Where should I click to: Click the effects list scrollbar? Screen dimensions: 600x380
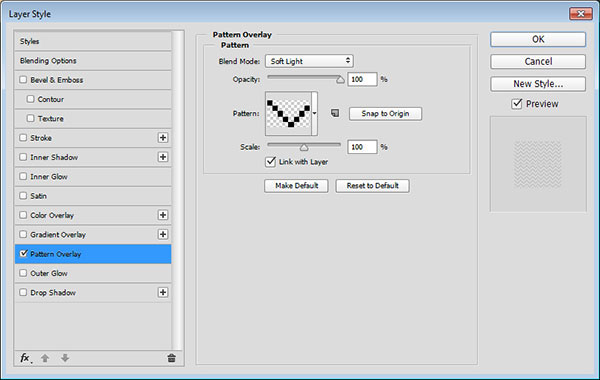pyautogui.click(x=177, y=190)
